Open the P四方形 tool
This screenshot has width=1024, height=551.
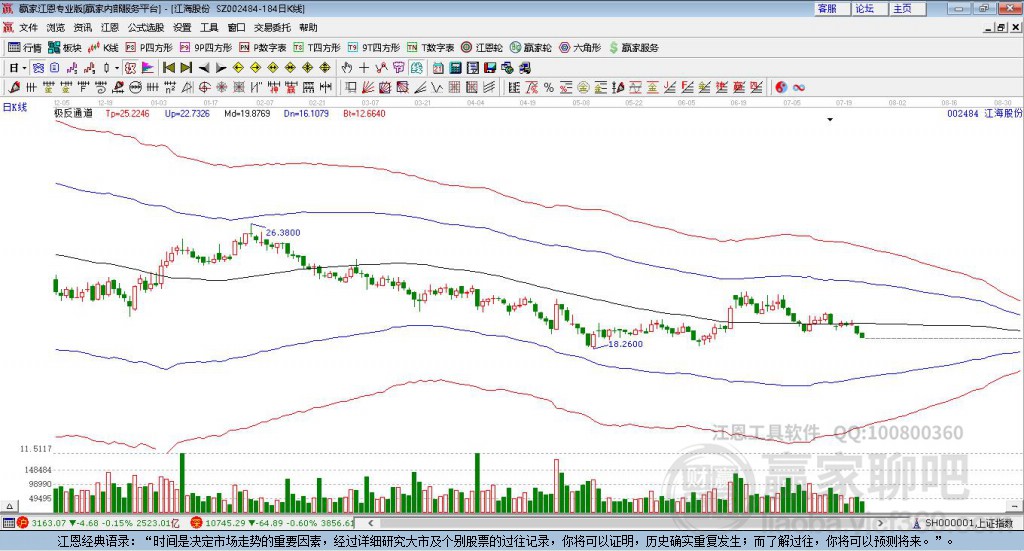(149, 48)
